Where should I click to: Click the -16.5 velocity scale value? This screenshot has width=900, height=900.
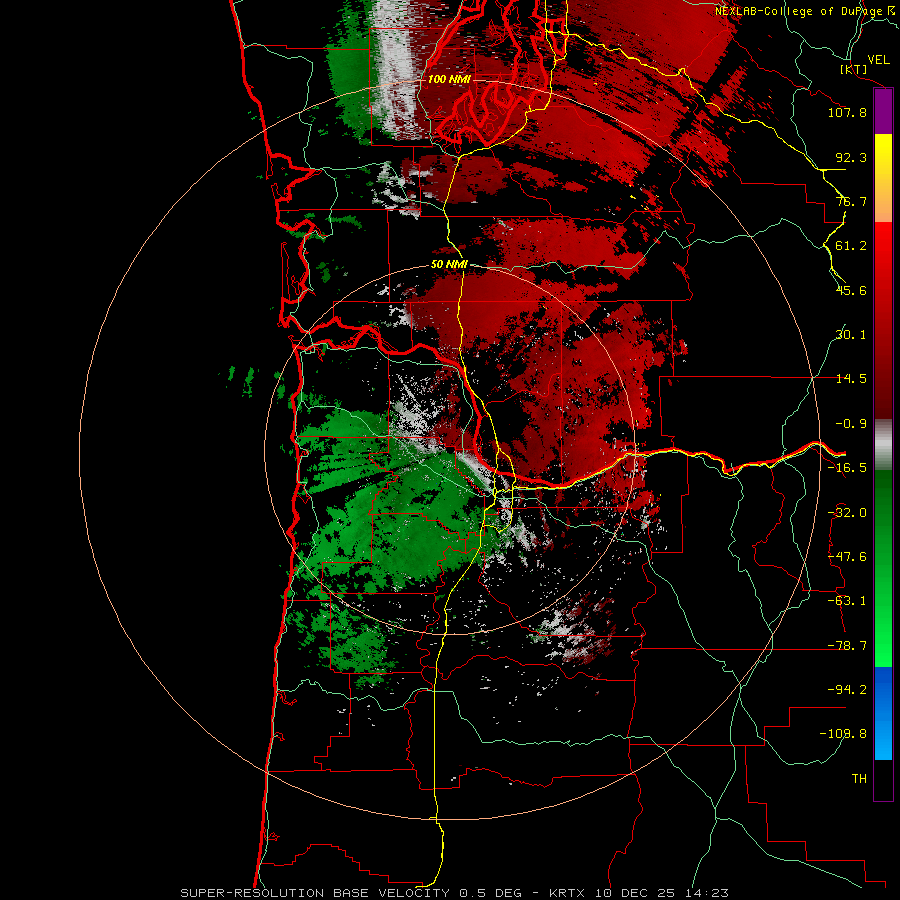tap(847, 468)
